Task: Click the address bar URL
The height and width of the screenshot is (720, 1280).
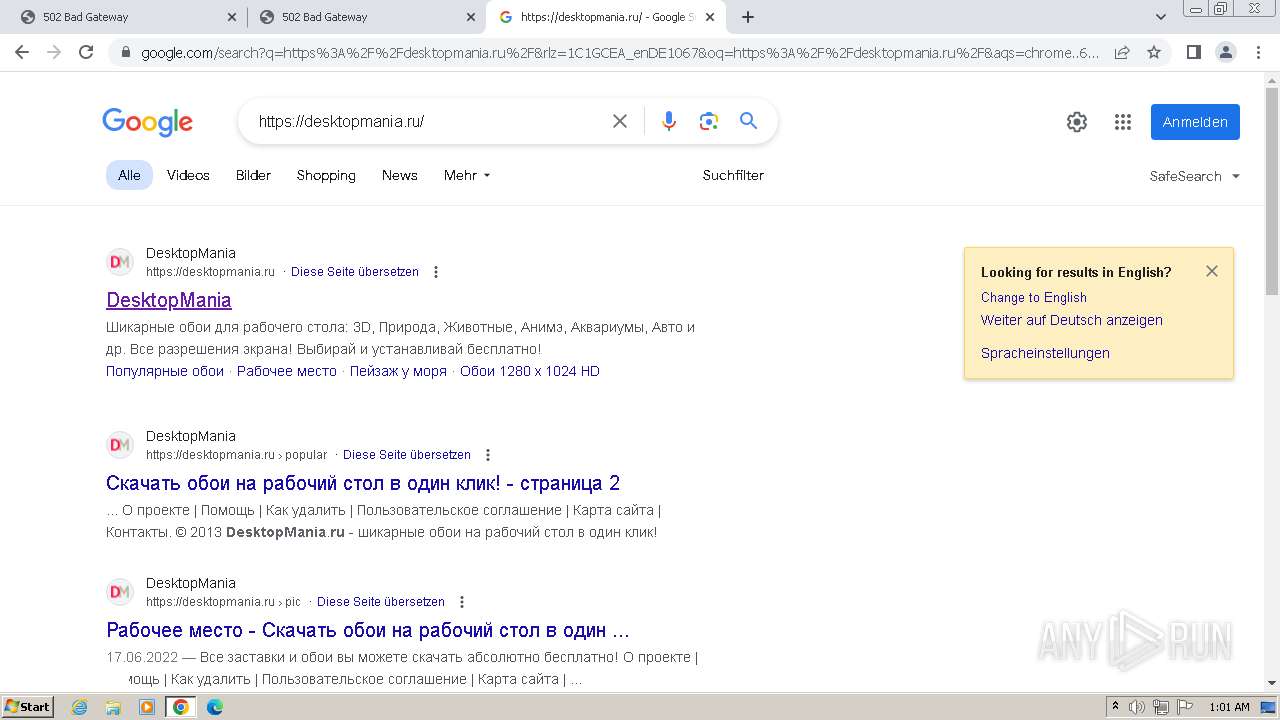Action: [x=619, y=53]
